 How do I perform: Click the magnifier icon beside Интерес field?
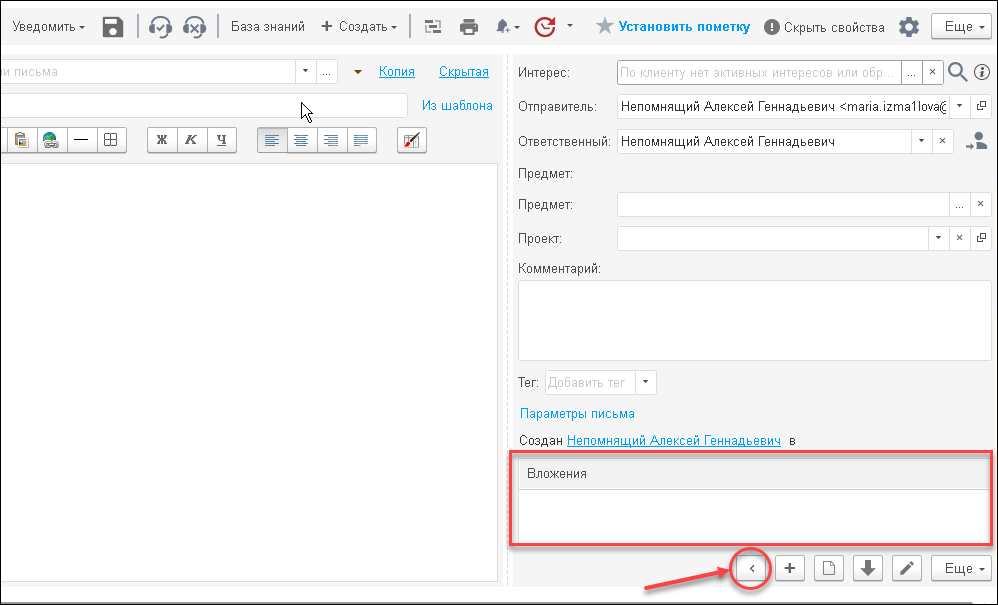pos(957,72)
